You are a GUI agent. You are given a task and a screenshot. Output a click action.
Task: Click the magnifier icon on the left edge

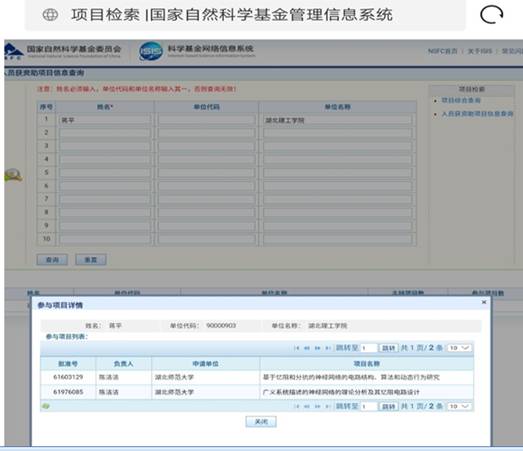[x=13, y=175]
